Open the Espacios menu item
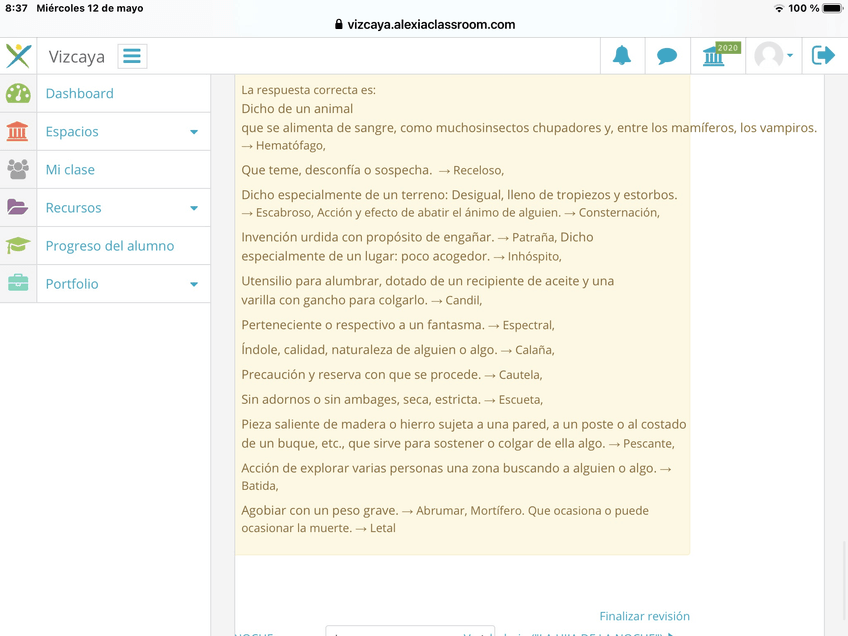The height and width of the screenshot is (636, 848). point(72,131)
